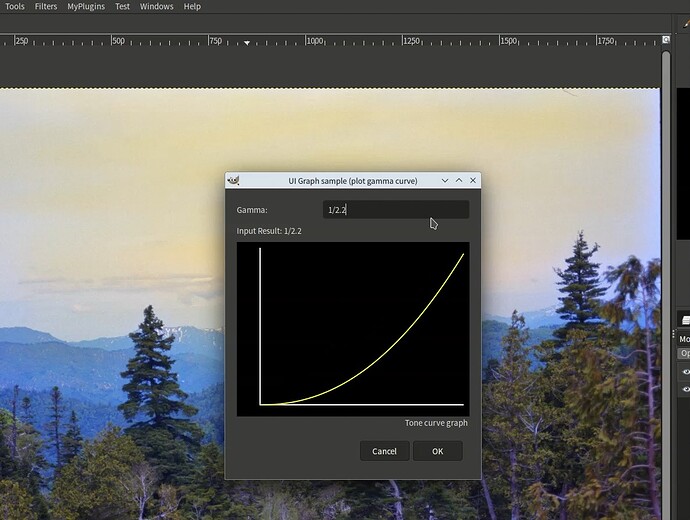
Task: Grab the dotted dock panel handle
Action: [x=673, y=334]
